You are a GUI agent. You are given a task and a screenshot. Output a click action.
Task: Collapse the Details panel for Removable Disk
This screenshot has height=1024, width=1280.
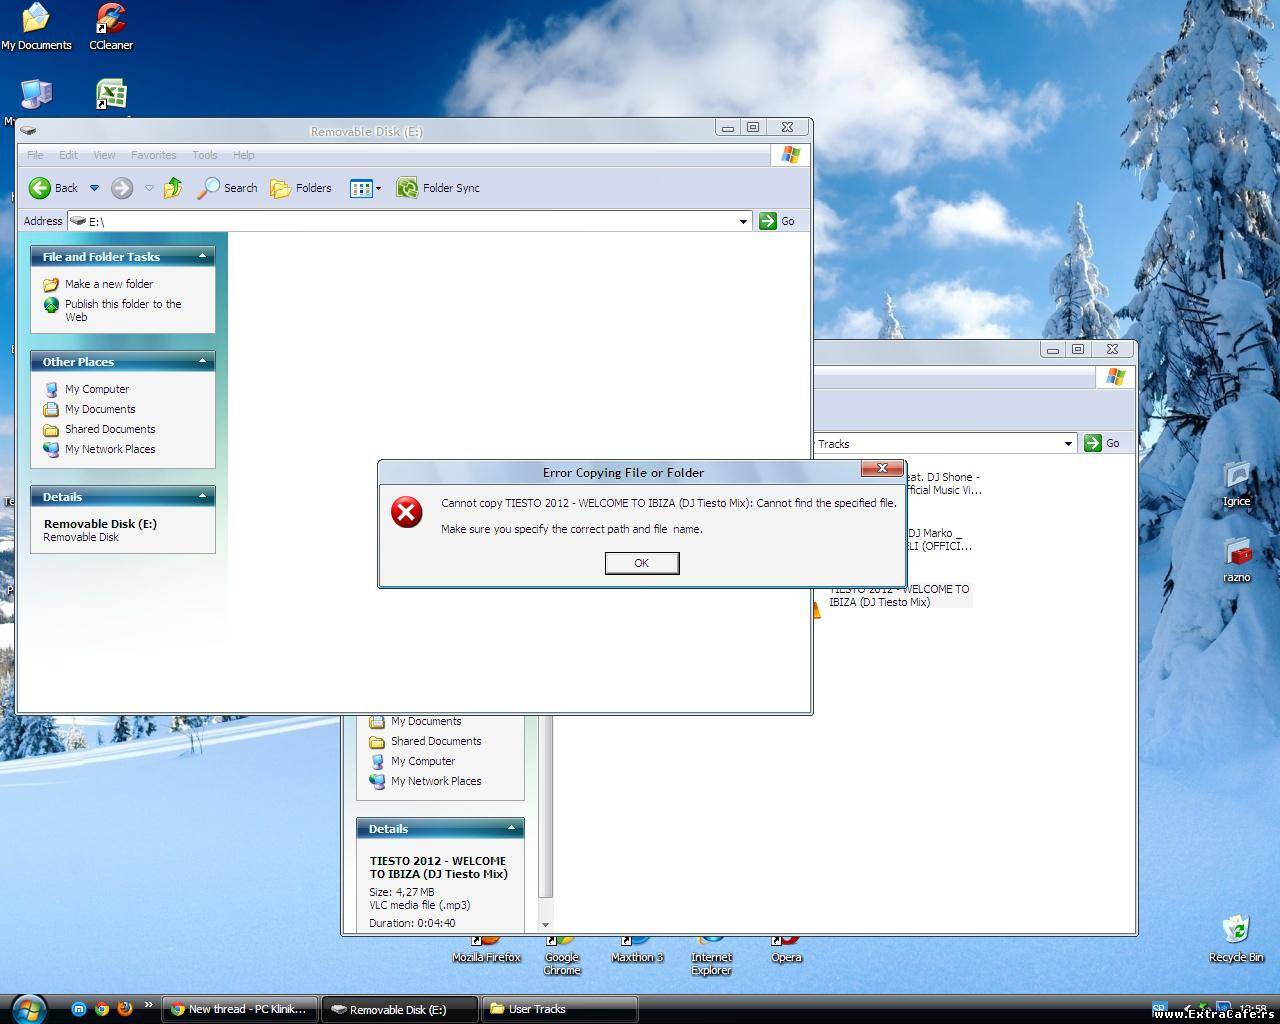coord(202,496)
